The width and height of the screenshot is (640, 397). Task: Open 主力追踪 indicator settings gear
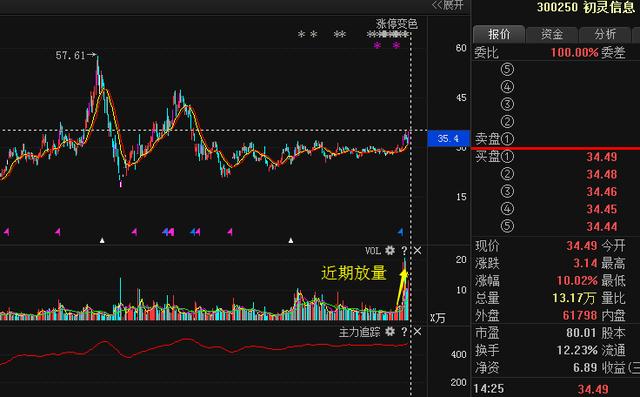[x=390, y=332]
